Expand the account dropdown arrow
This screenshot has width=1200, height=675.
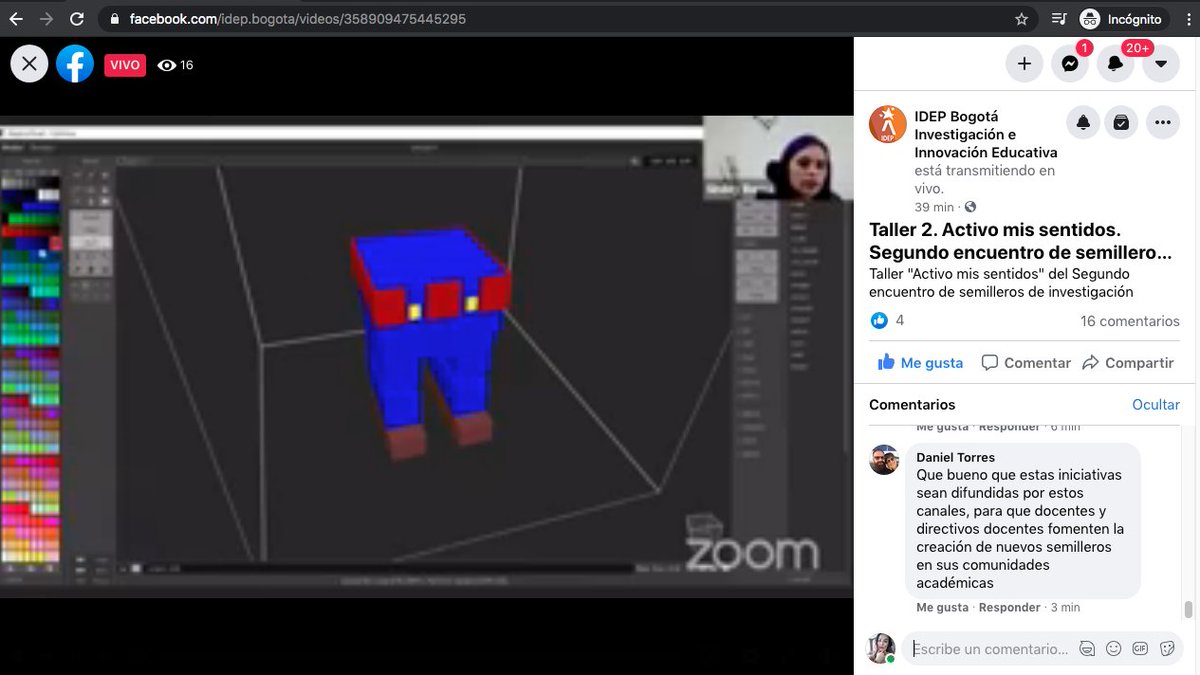pos(1161,64)
